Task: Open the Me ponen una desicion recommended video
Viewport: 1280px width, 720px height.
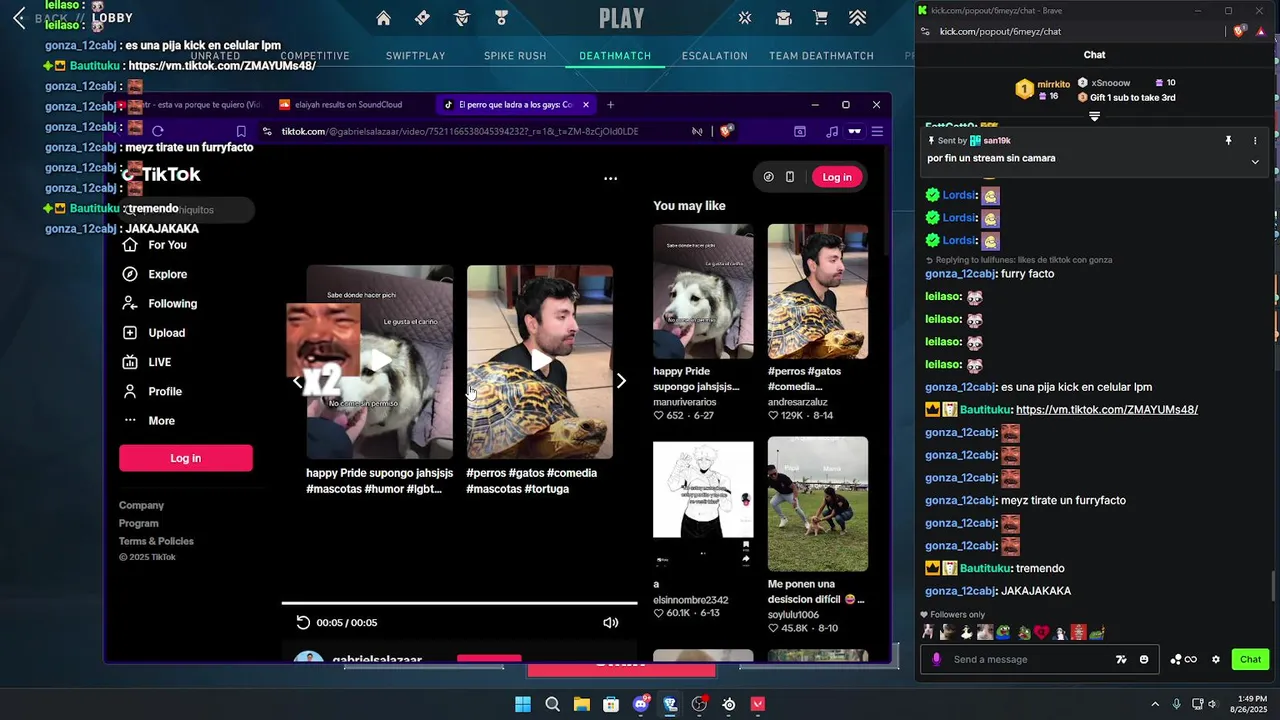Action: point(818,504)
